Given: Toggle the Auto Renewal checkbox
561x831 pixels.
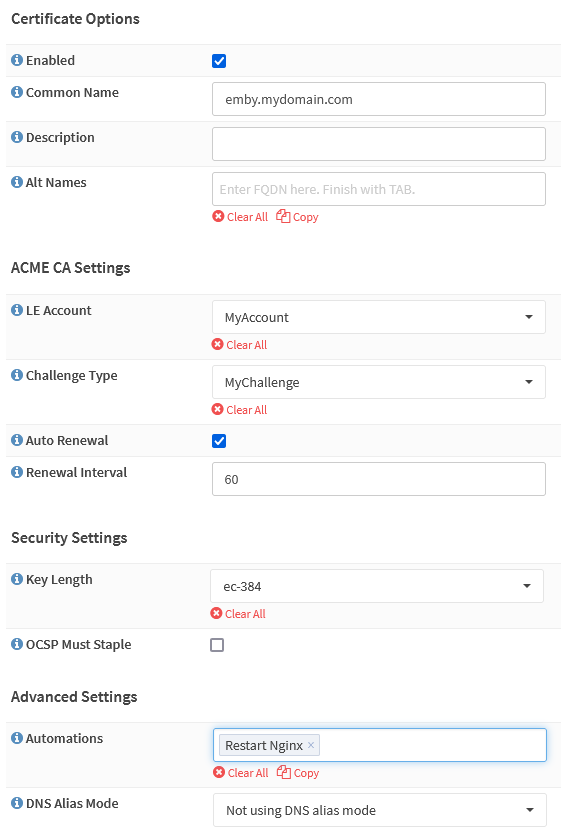Looking at the screenshot, I should click(x=219, y=441).
